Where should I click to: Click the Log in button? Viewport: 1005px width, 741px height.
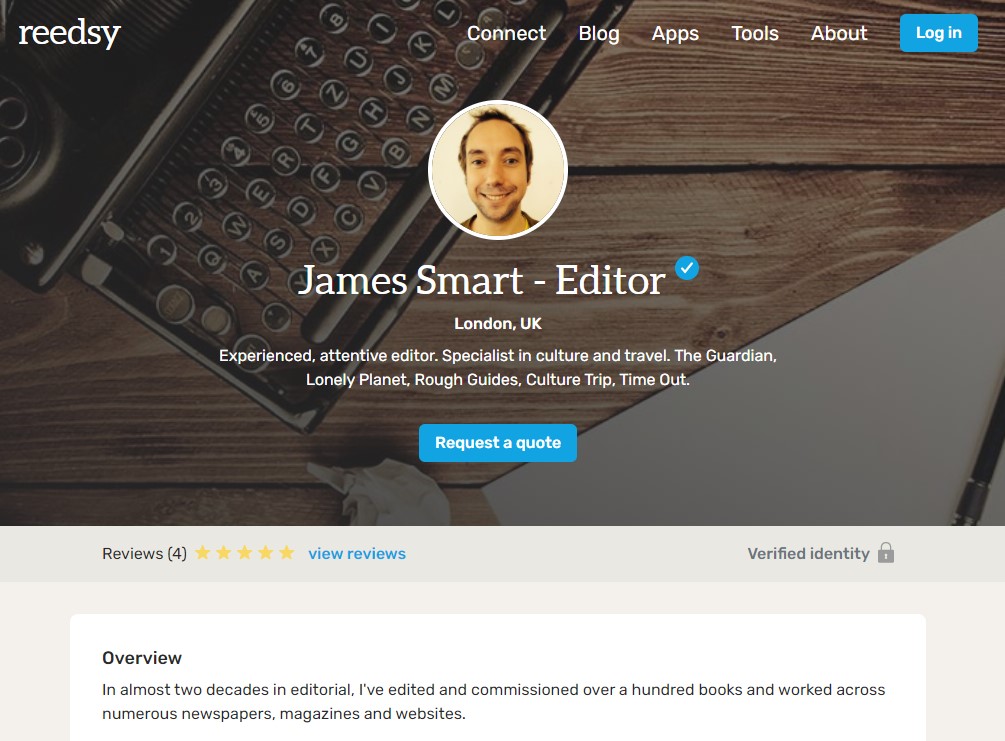coord(939,33)
